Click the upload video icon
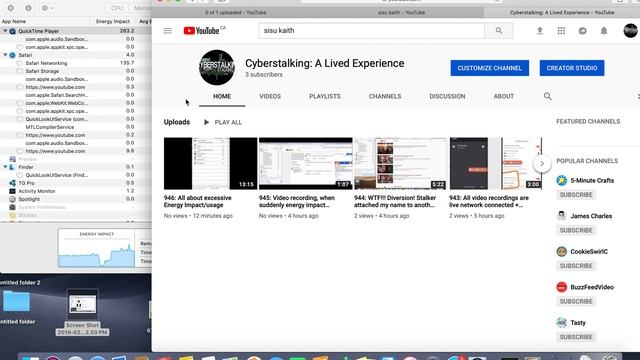Viewport: 640px width, 360px height. coord(540,31)
